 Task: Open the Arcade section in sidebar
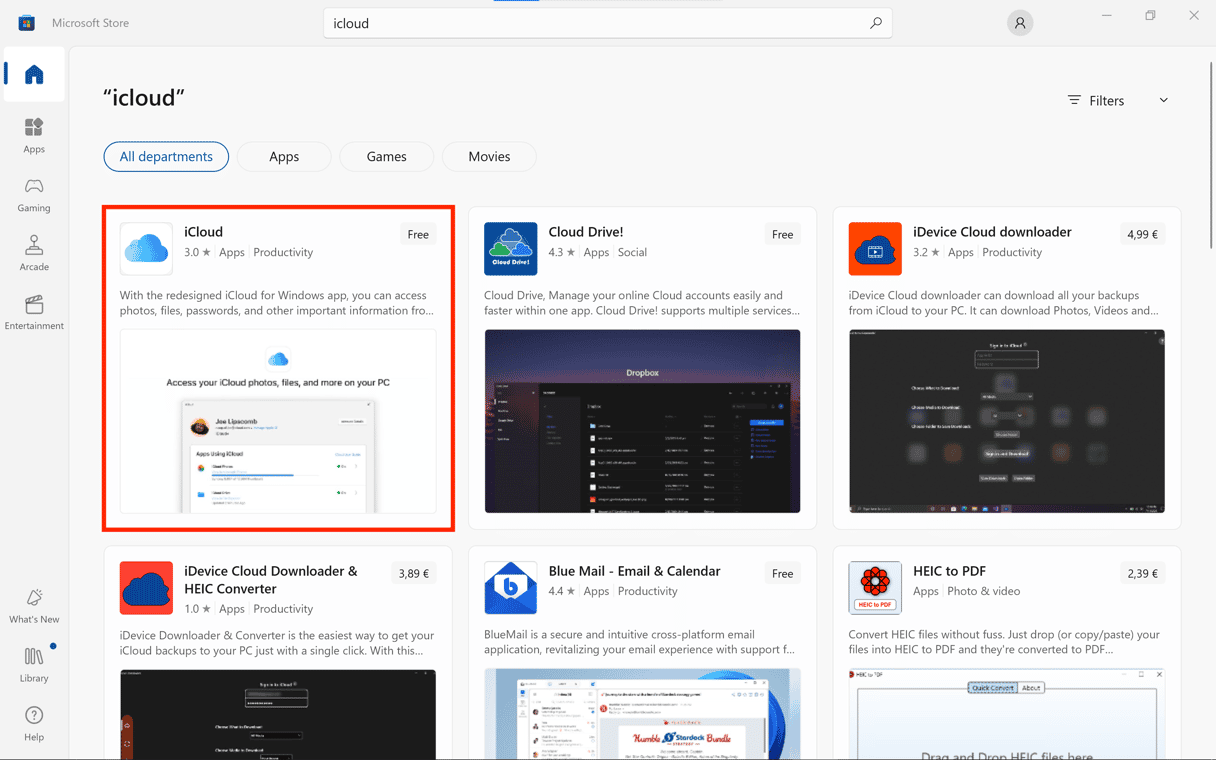pyautogui.click(x=34, y=254)
